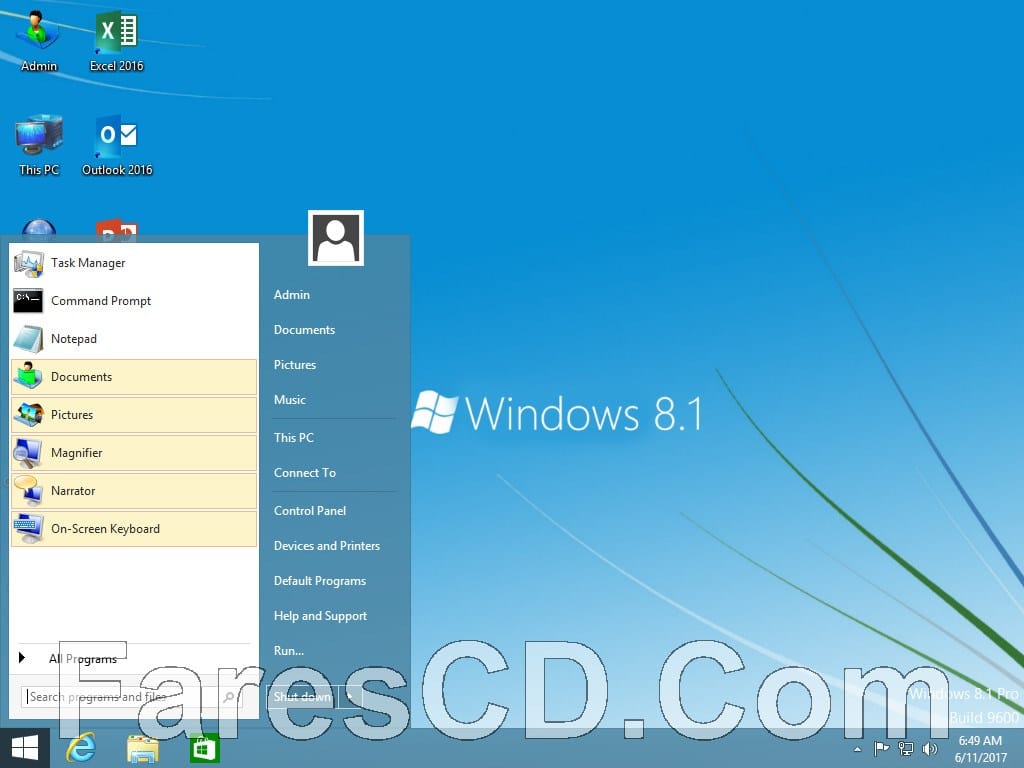The image size is (1024, 768).
Task: Open the On-Screen Keyboard program
Action: coord(134,528)
